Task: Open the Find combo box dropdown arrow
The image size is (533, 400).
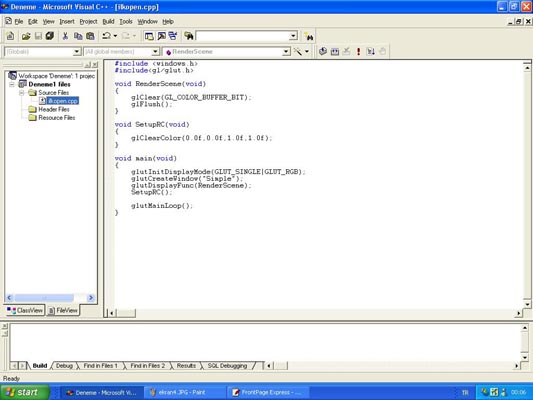Action: click(x=293, y=36)
